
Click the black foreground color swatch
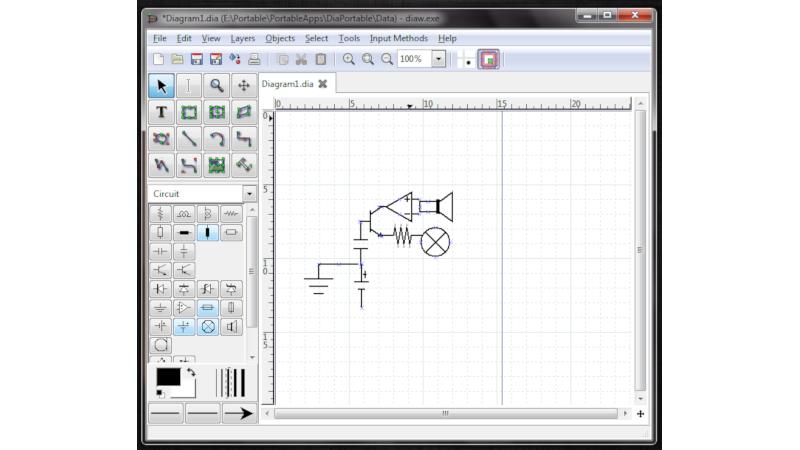click(168, 377)
